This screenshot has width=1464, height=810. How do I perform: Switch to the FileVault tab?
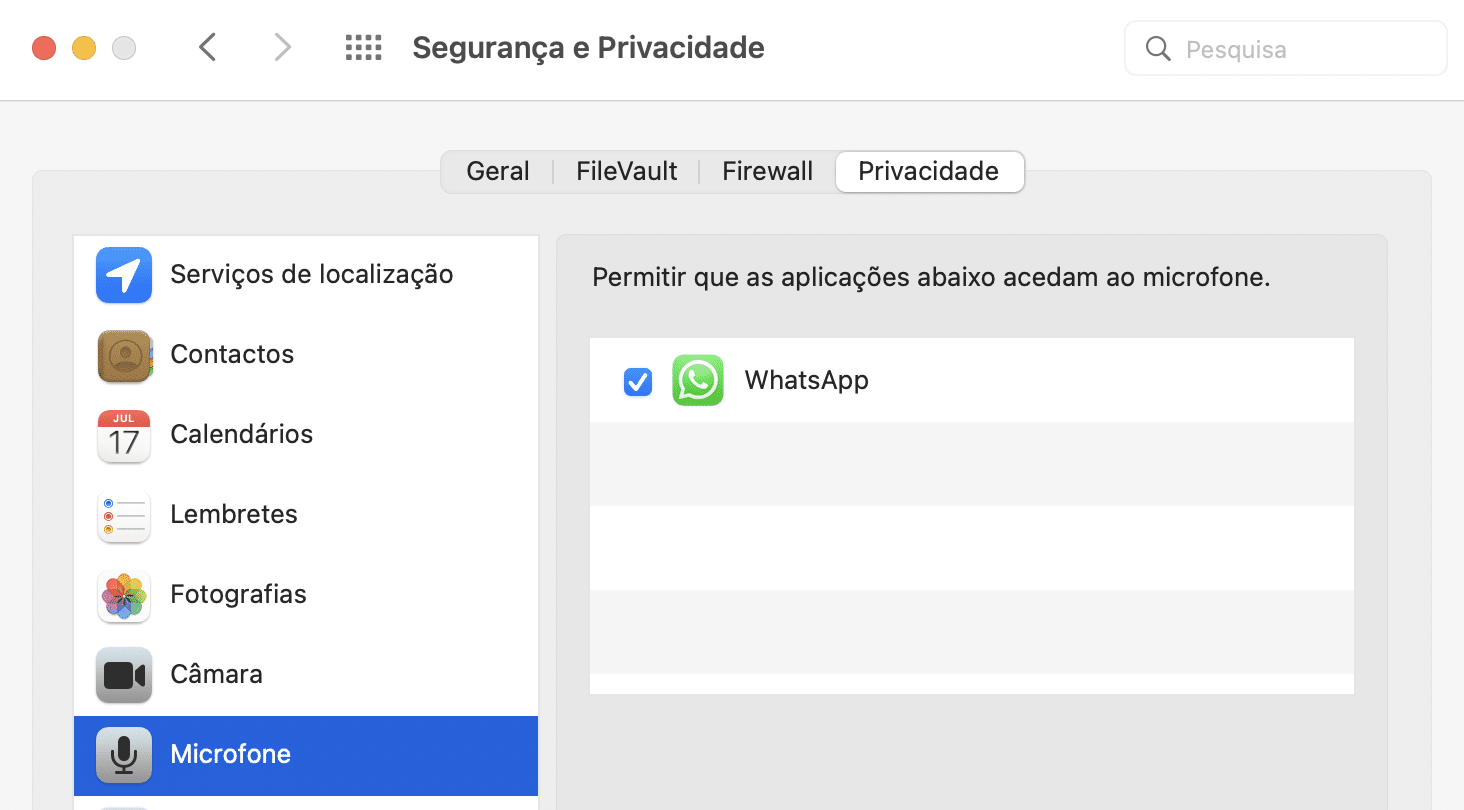coord(627,171)
